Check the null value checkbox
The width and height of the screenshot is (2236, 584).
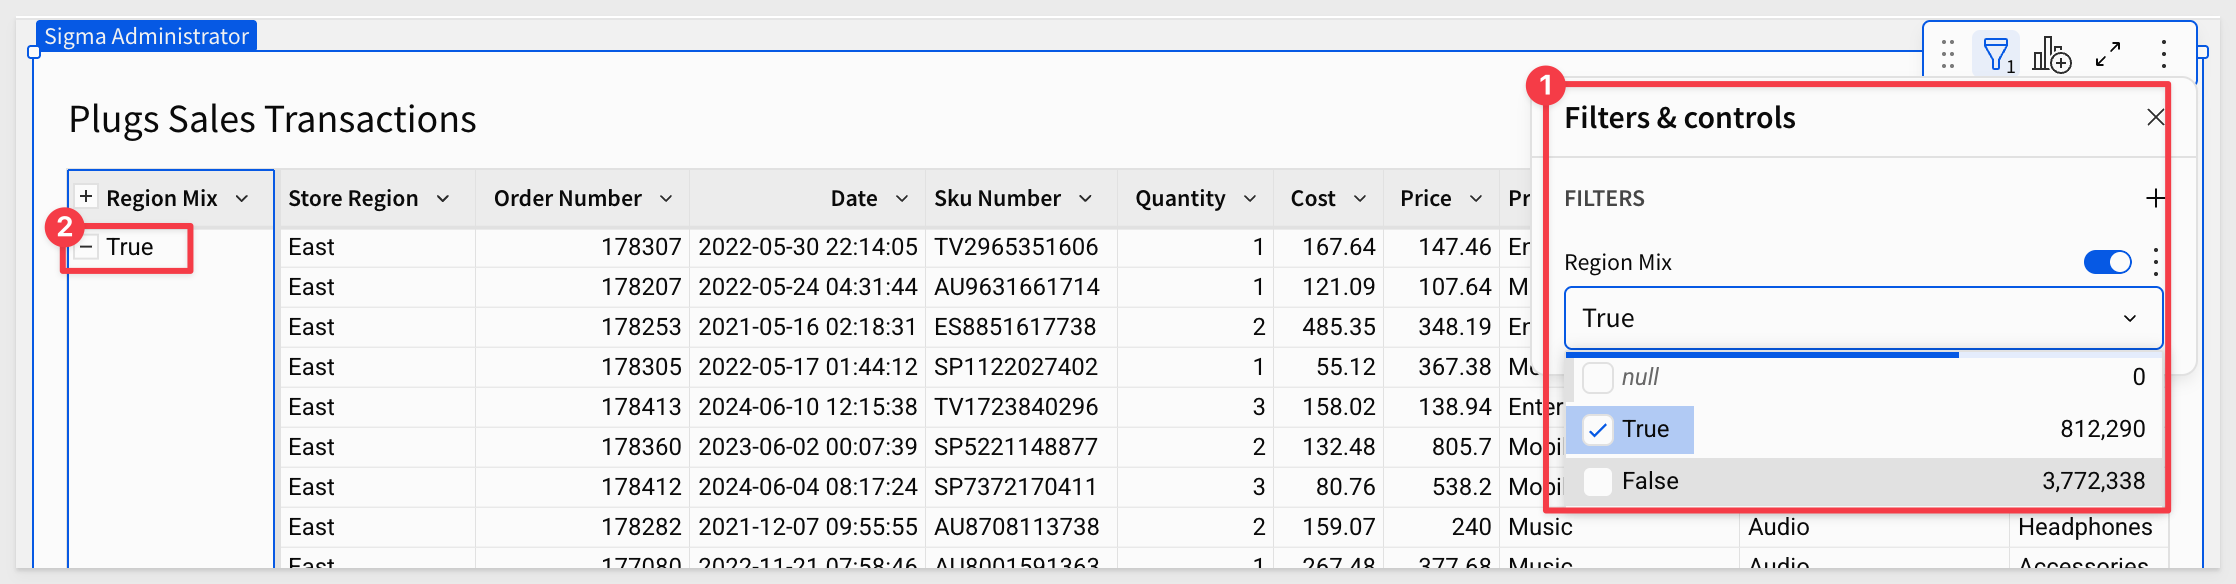(1598, 378)
